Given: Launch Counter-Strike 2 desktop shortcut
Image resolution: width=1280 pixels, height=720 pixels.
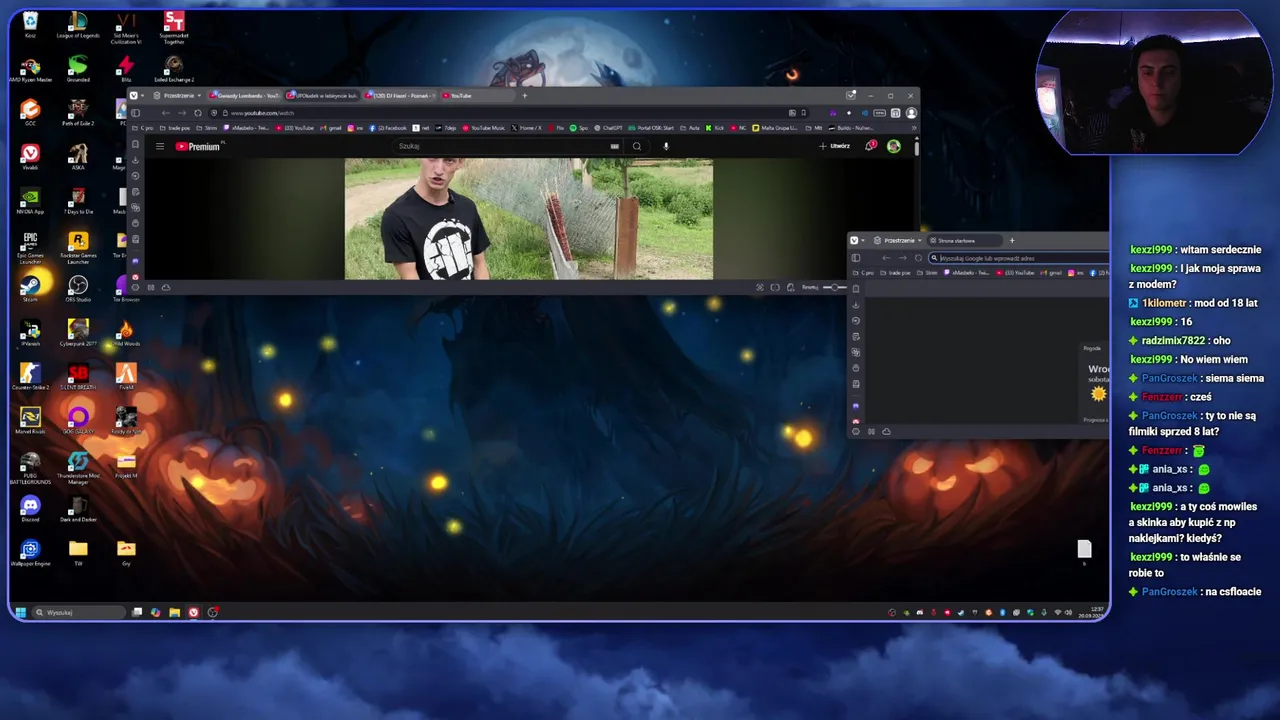Looking at the screenshot, I should (30, 377).
